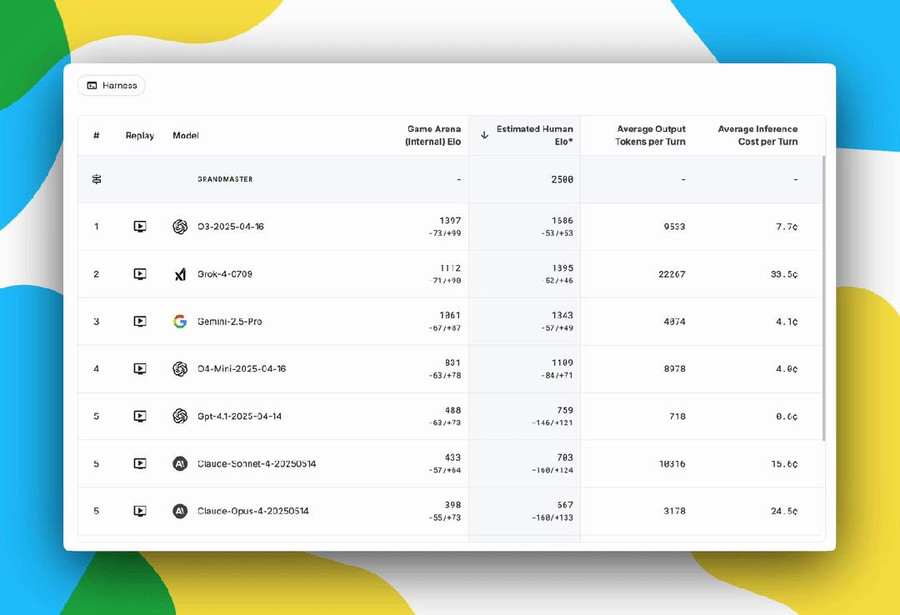Watch the Gemini-2.5-Pro replay
This screenshot has height=615, width=900.
(140, 322)
